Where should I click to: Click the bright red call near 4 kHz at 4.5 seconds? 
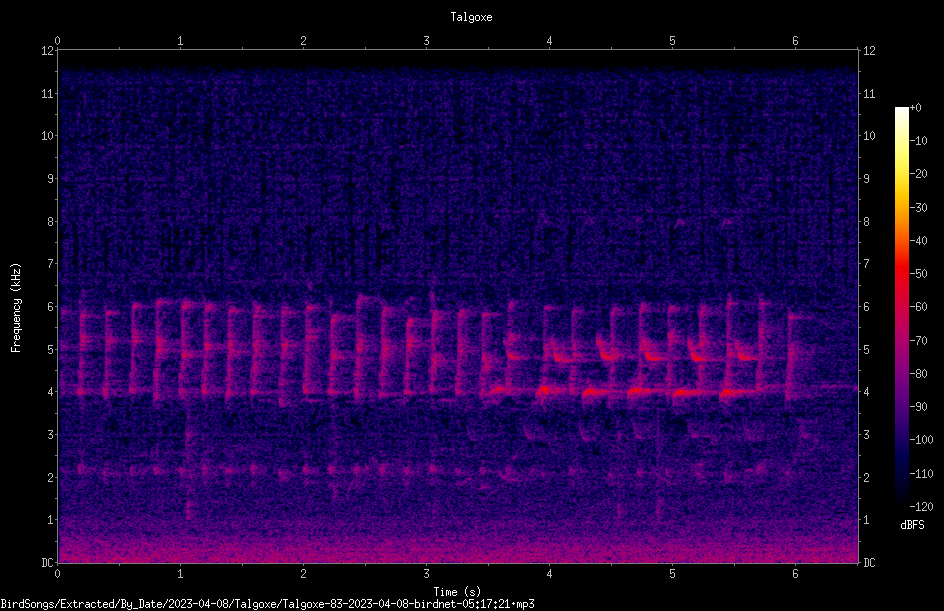pos(596,393)
